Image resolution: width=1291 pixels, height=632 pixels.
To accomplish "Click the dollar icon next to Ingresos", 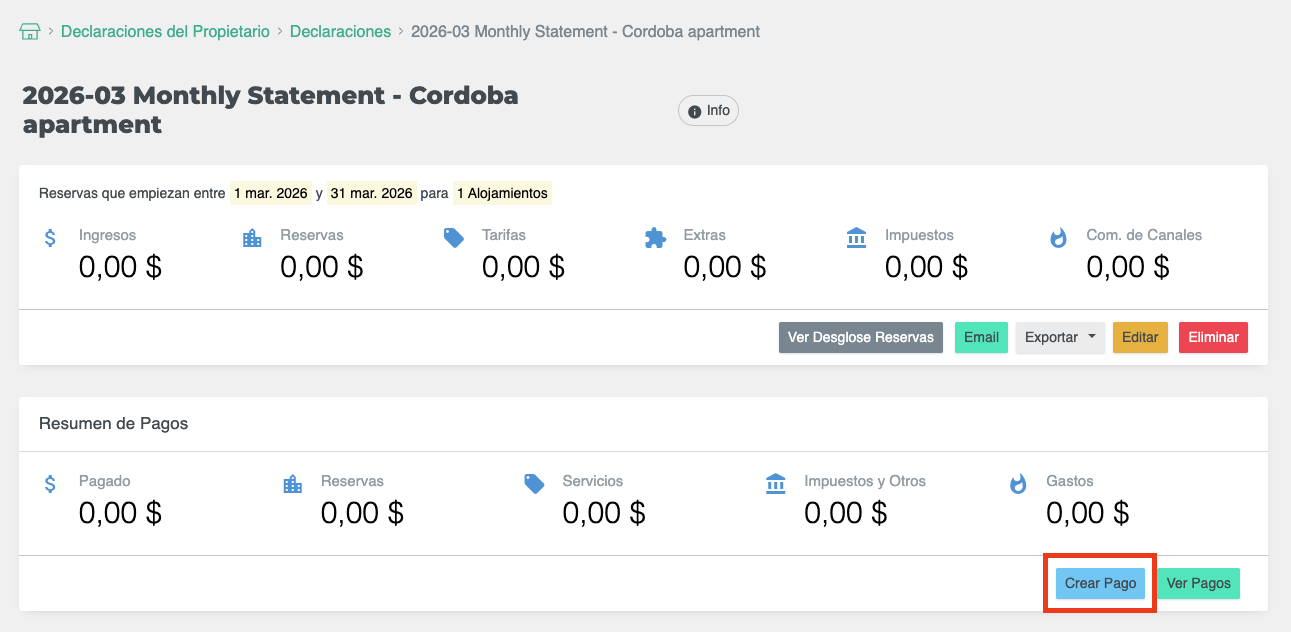I will pyautogui.click(x=50, y=239).
